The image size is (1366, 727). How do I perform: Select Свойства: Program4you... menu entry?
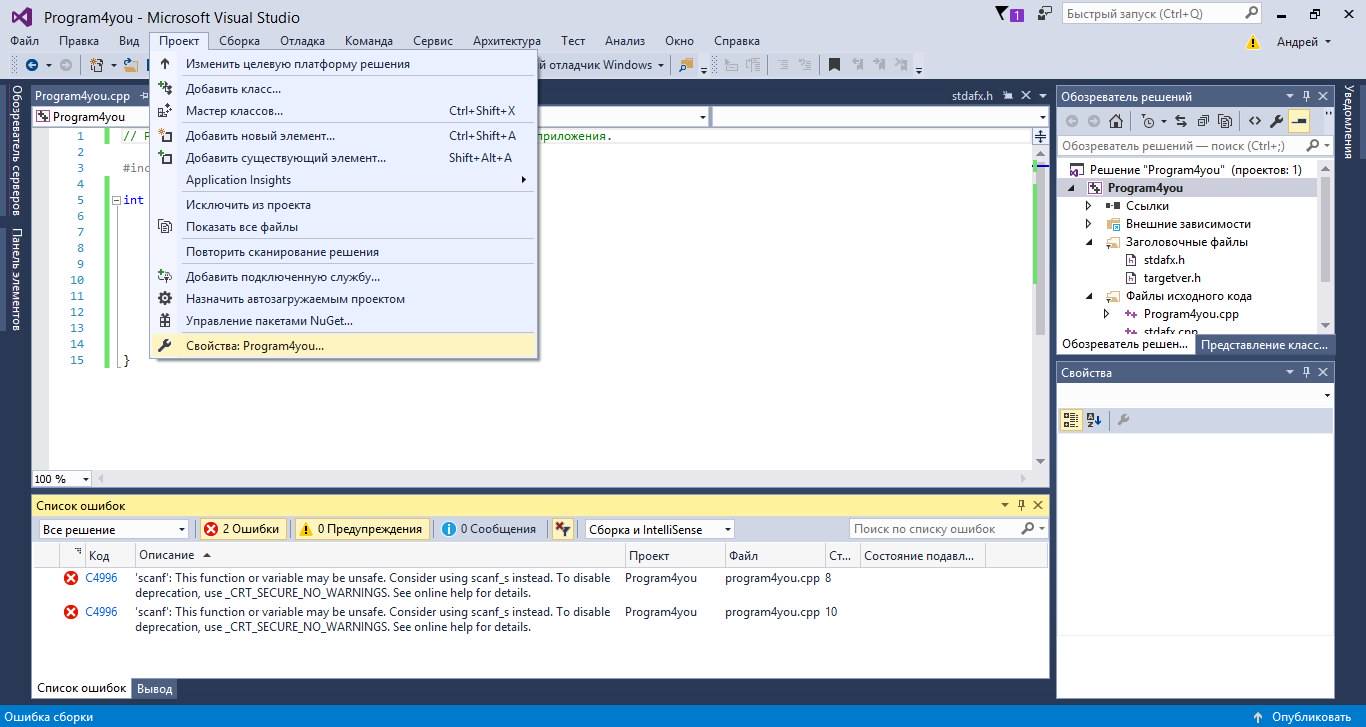click(x=344, y=346)
